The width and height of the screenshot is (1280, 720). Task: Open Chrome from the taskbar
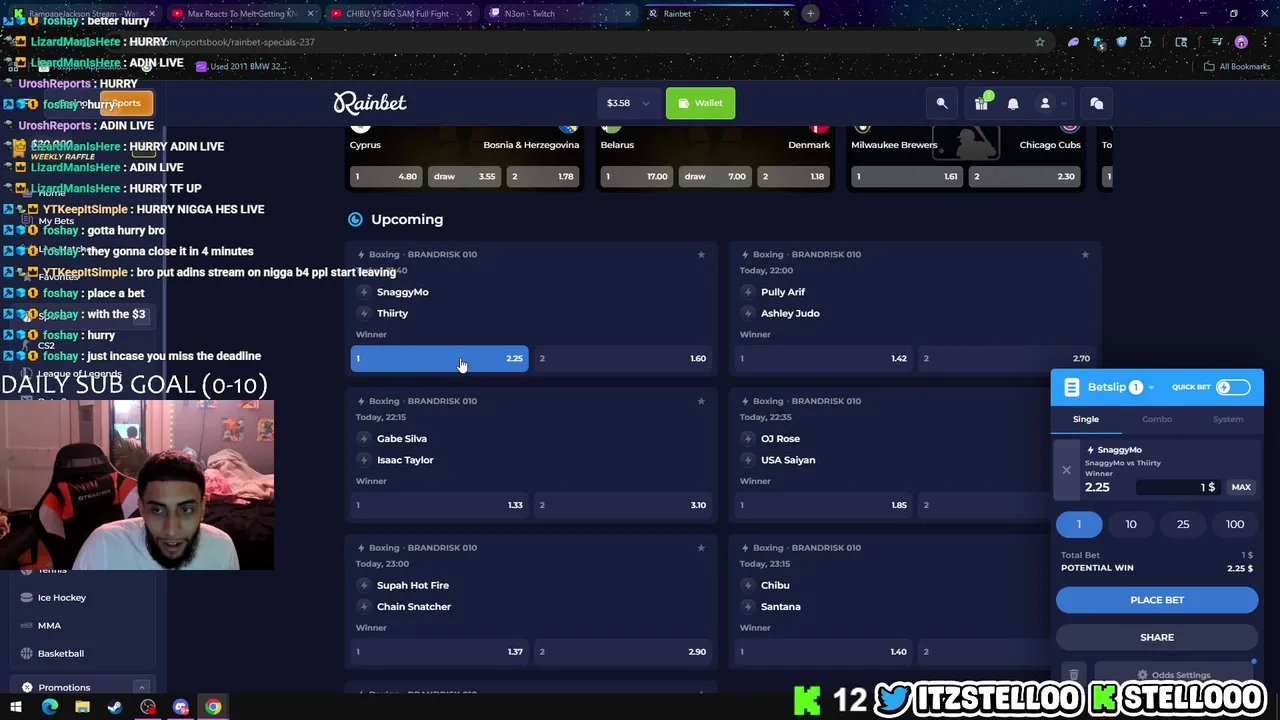[x=213, y=707]
